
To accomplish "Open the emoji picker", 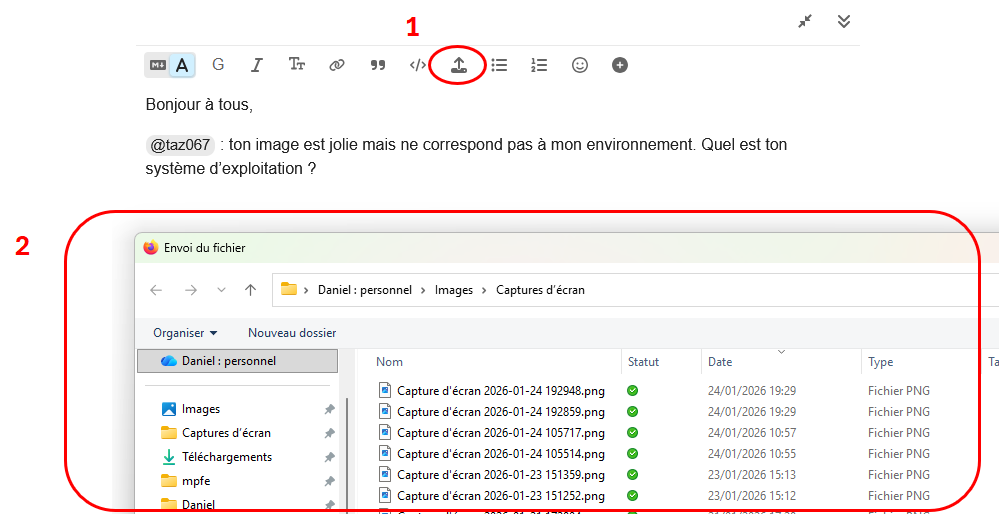I will pos(580,65).
